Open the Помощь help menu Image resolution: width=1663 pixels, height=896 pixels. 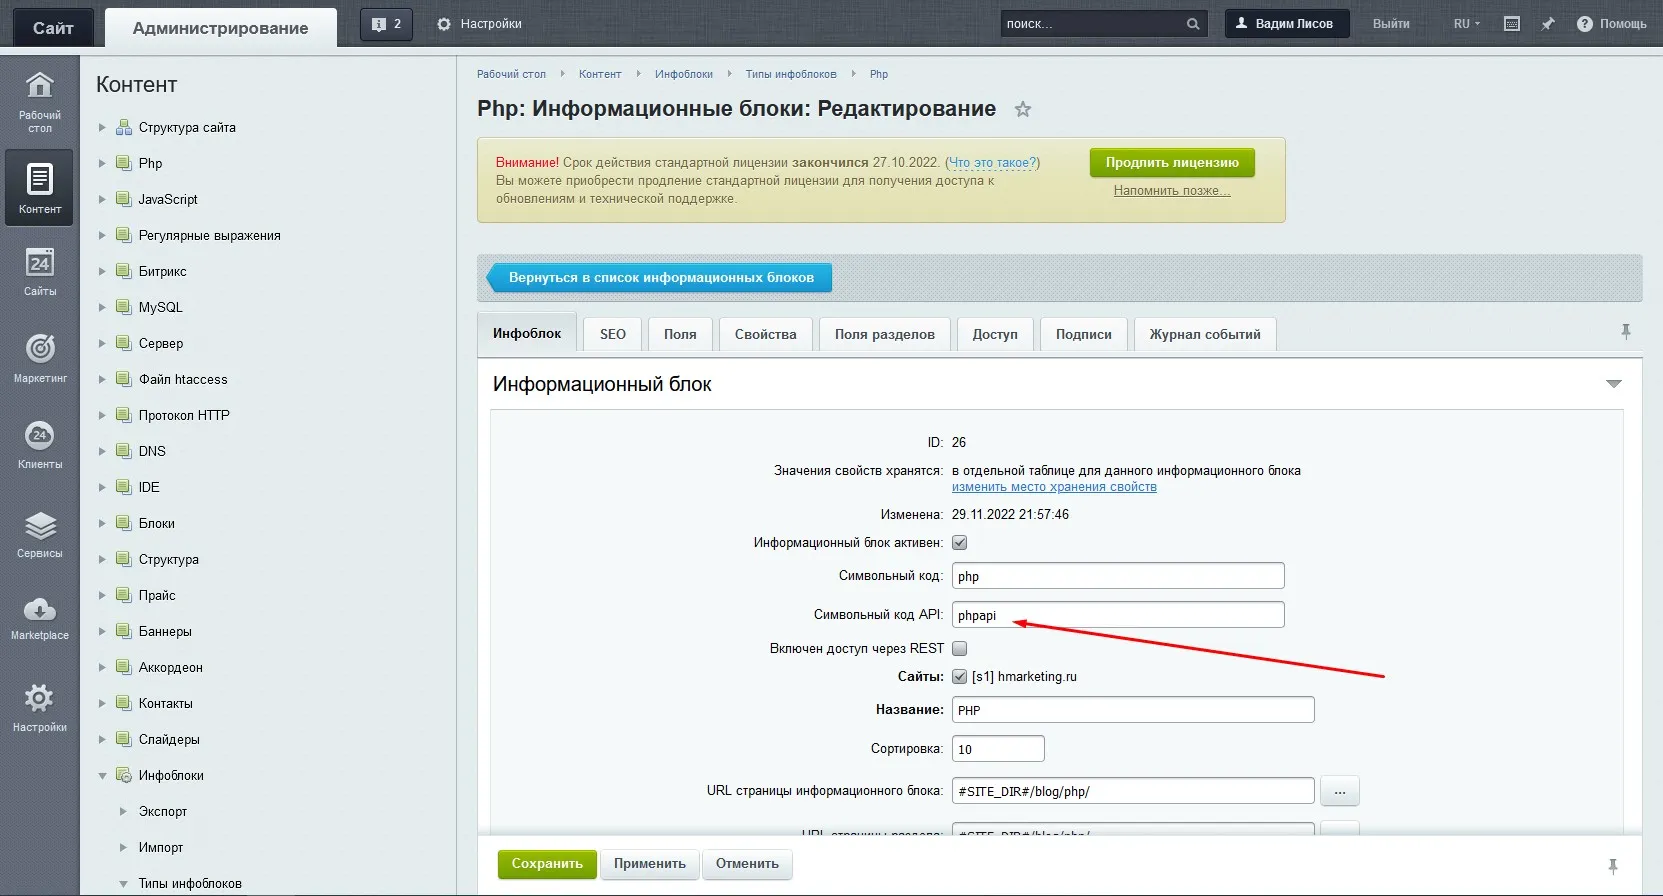(1611, 24)
